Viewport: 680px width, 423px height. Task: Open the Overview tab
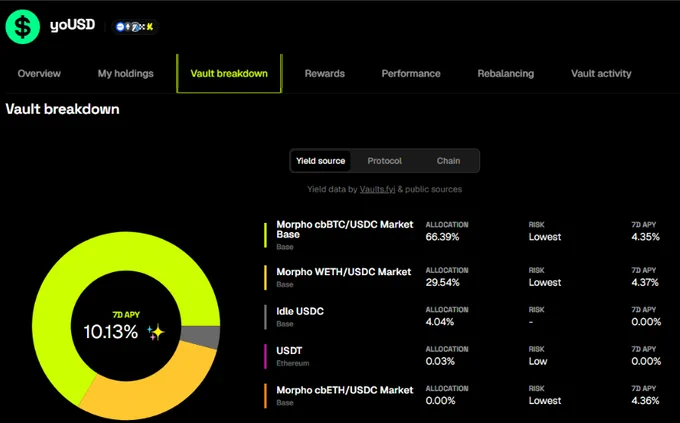pyautogui.click(x=39, y=73)
